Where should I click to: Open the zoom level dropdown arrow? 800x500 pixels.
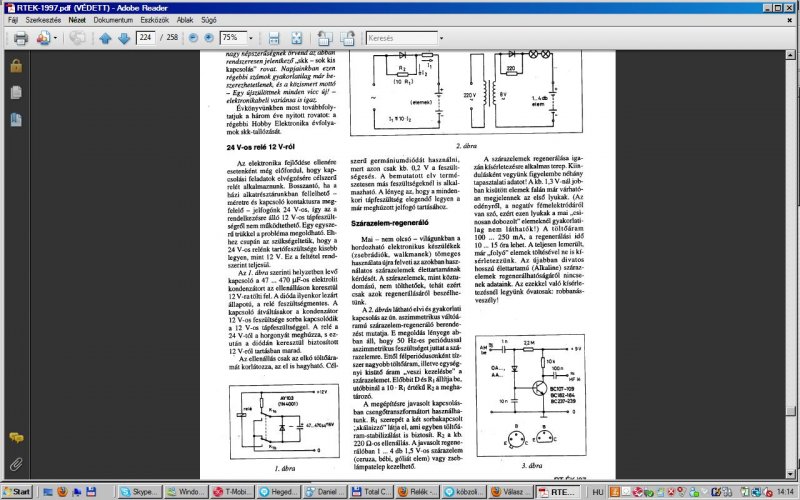click(251, 38)
